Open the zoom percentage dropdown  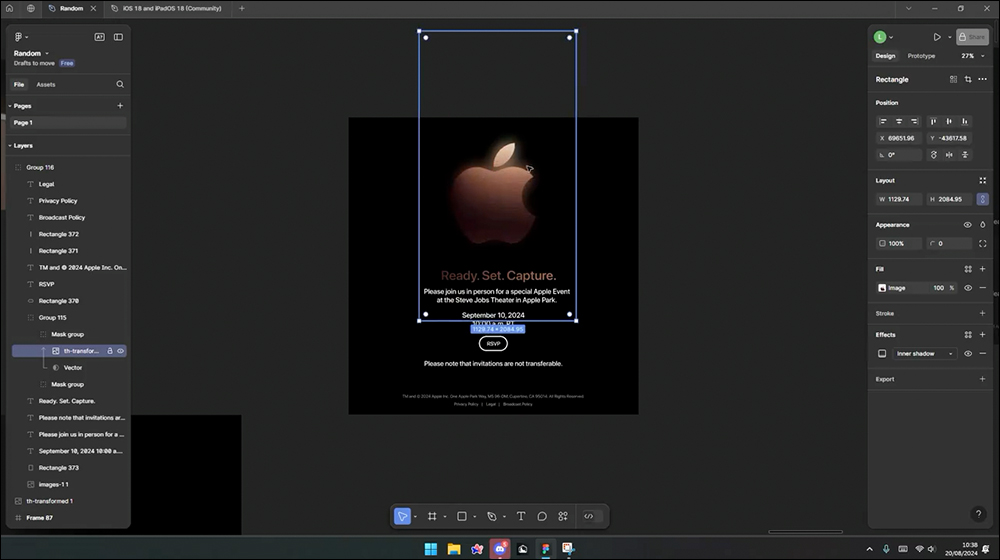pyautogui.click(x=973, y=55)
